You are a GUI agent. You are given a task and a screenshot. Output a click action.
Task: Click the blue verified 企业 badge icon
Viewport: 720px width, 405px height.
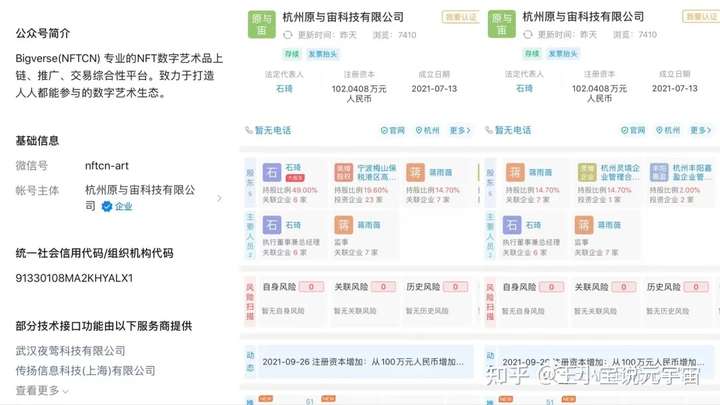pos(107,207)
